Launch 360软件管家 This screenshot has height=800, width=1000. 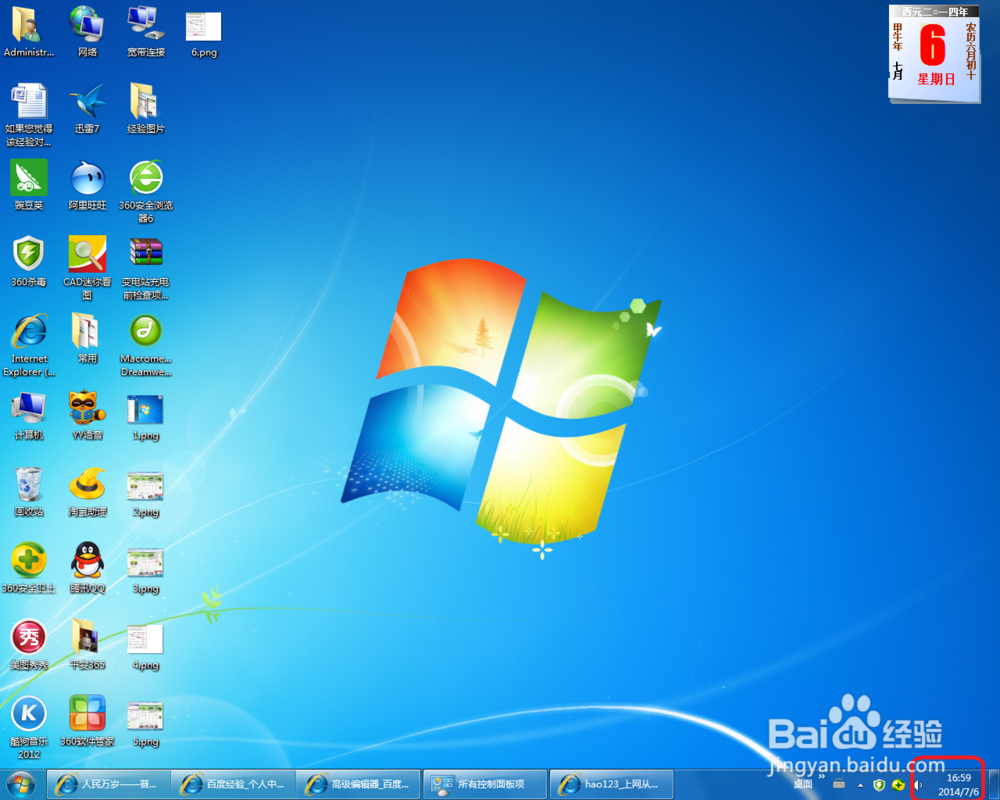pos(87,721)
